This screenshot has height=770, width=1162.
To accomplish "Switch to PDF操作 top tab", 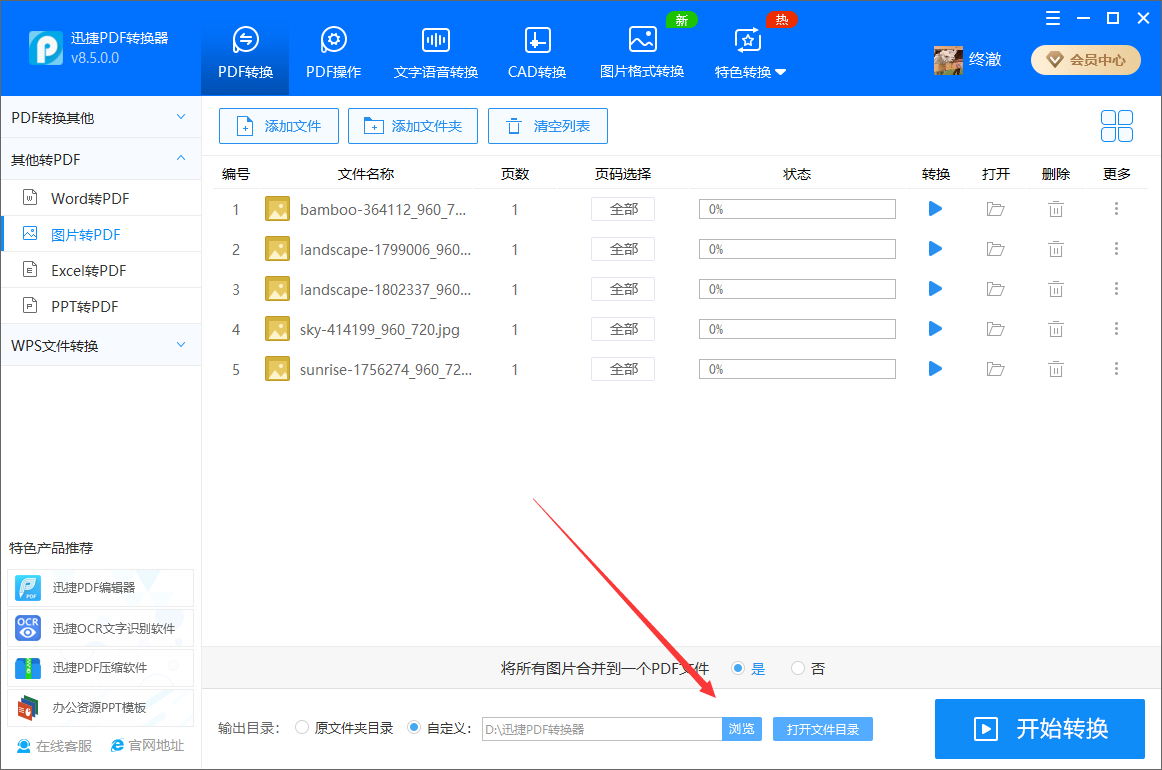I will [333, 52].
